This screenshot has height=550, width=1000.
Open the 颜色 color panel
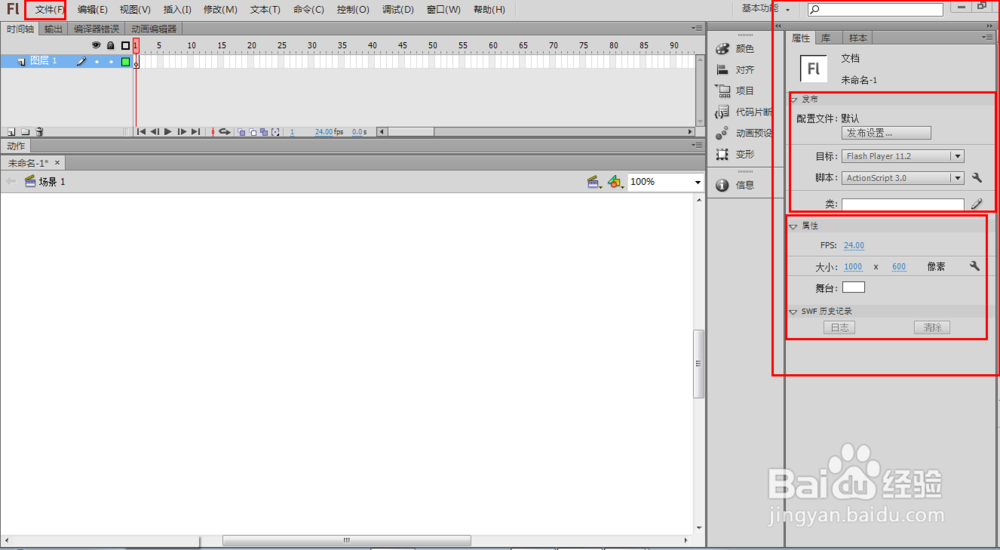(x=735, y=49)
